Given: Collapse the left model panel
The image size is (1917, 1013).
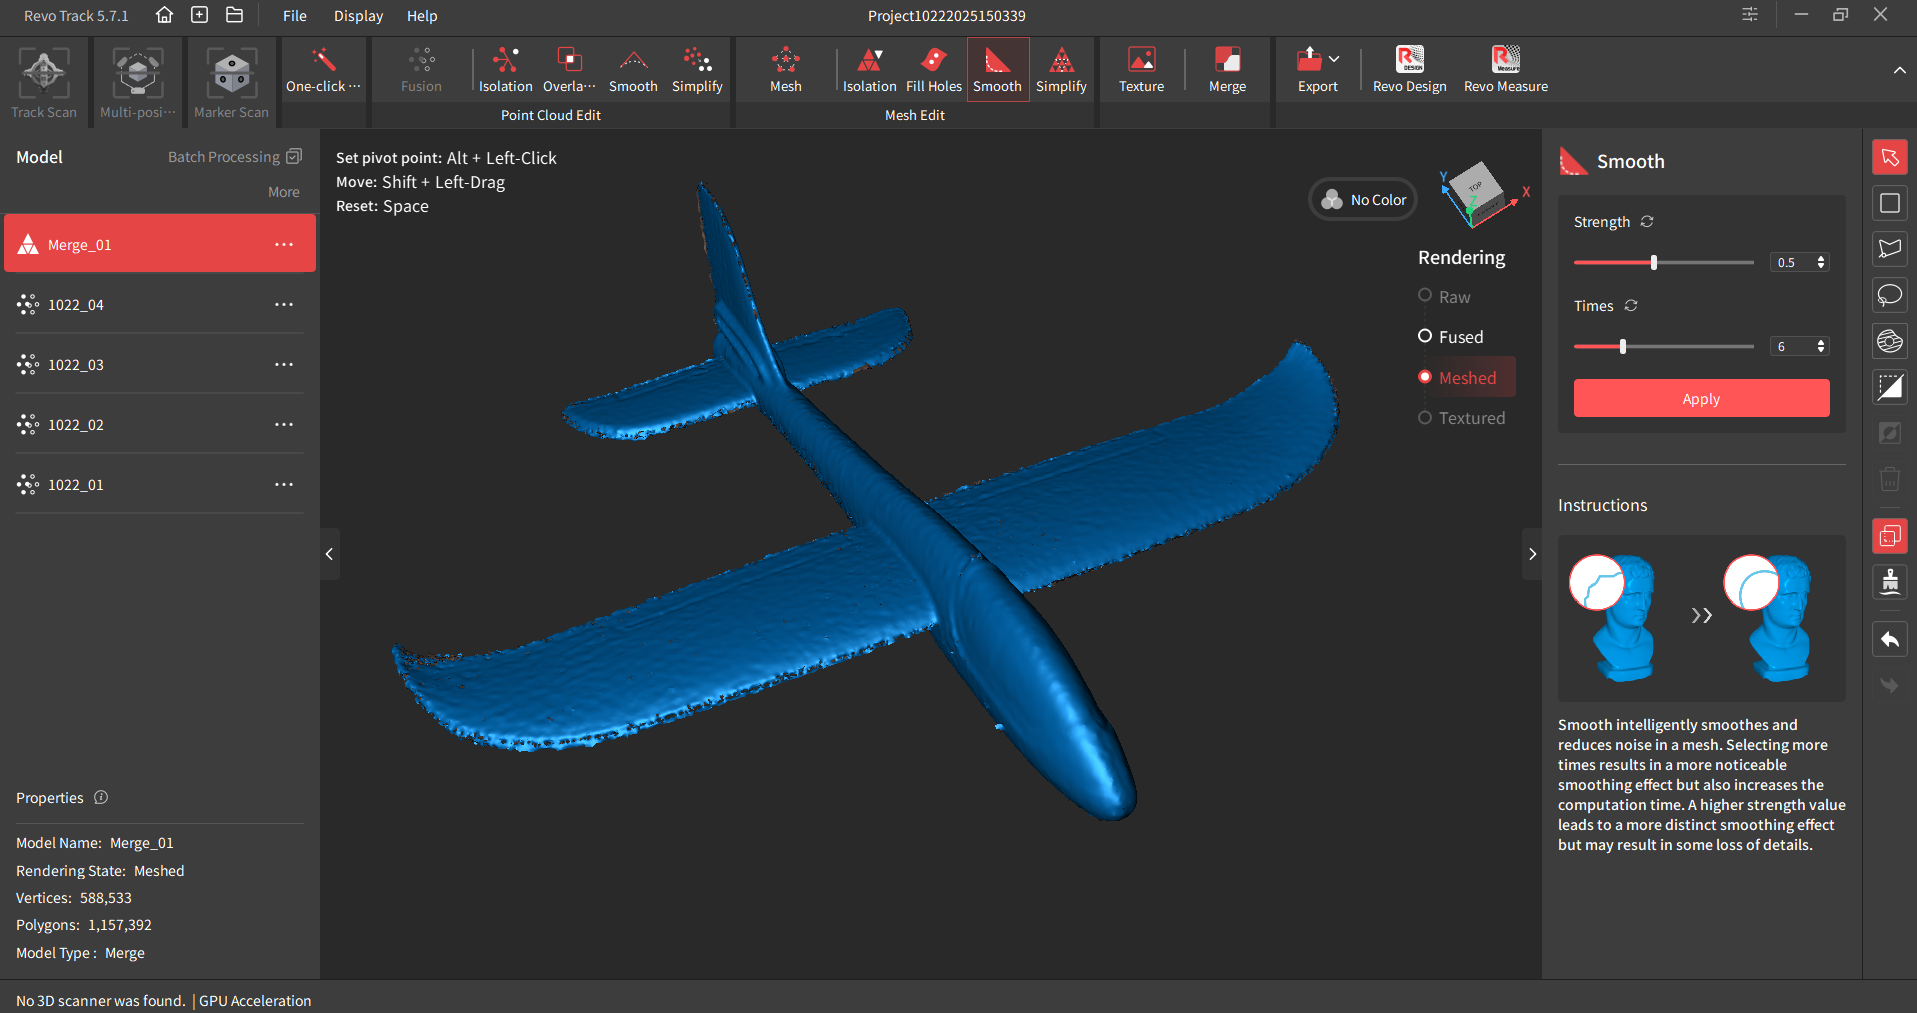Looking at the screenshot, I should 329,554.
